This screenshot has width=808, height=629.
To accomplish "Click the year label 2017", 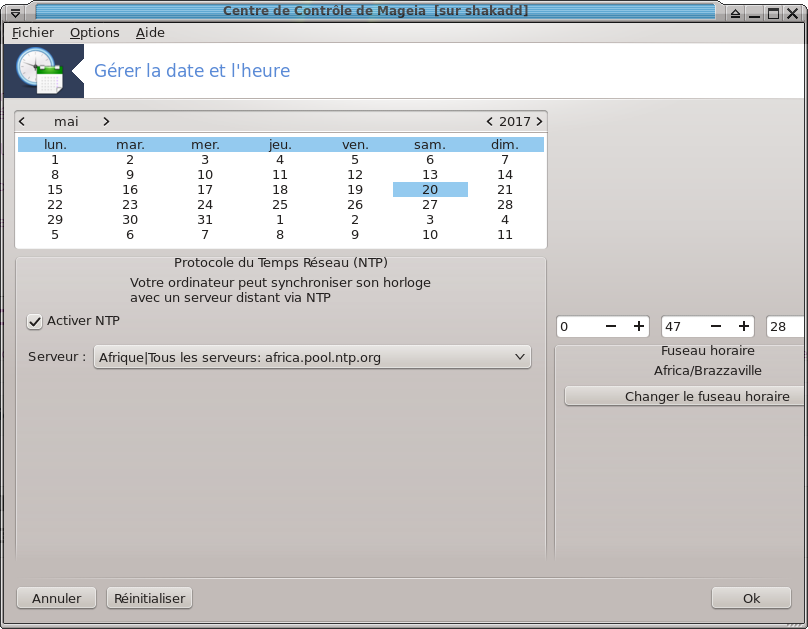I will (514, 122).
